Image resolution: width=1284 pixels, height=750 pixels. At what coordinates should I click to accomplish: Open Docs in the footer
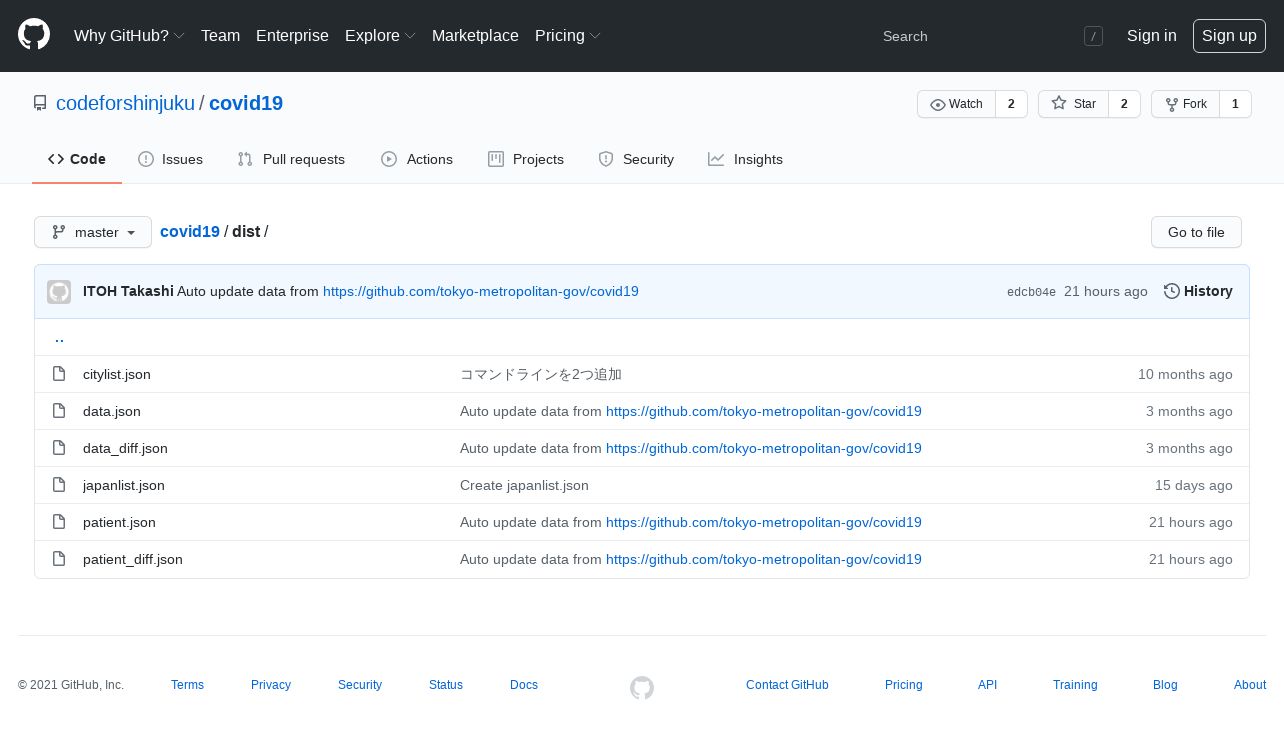click(x=524, y=685)
